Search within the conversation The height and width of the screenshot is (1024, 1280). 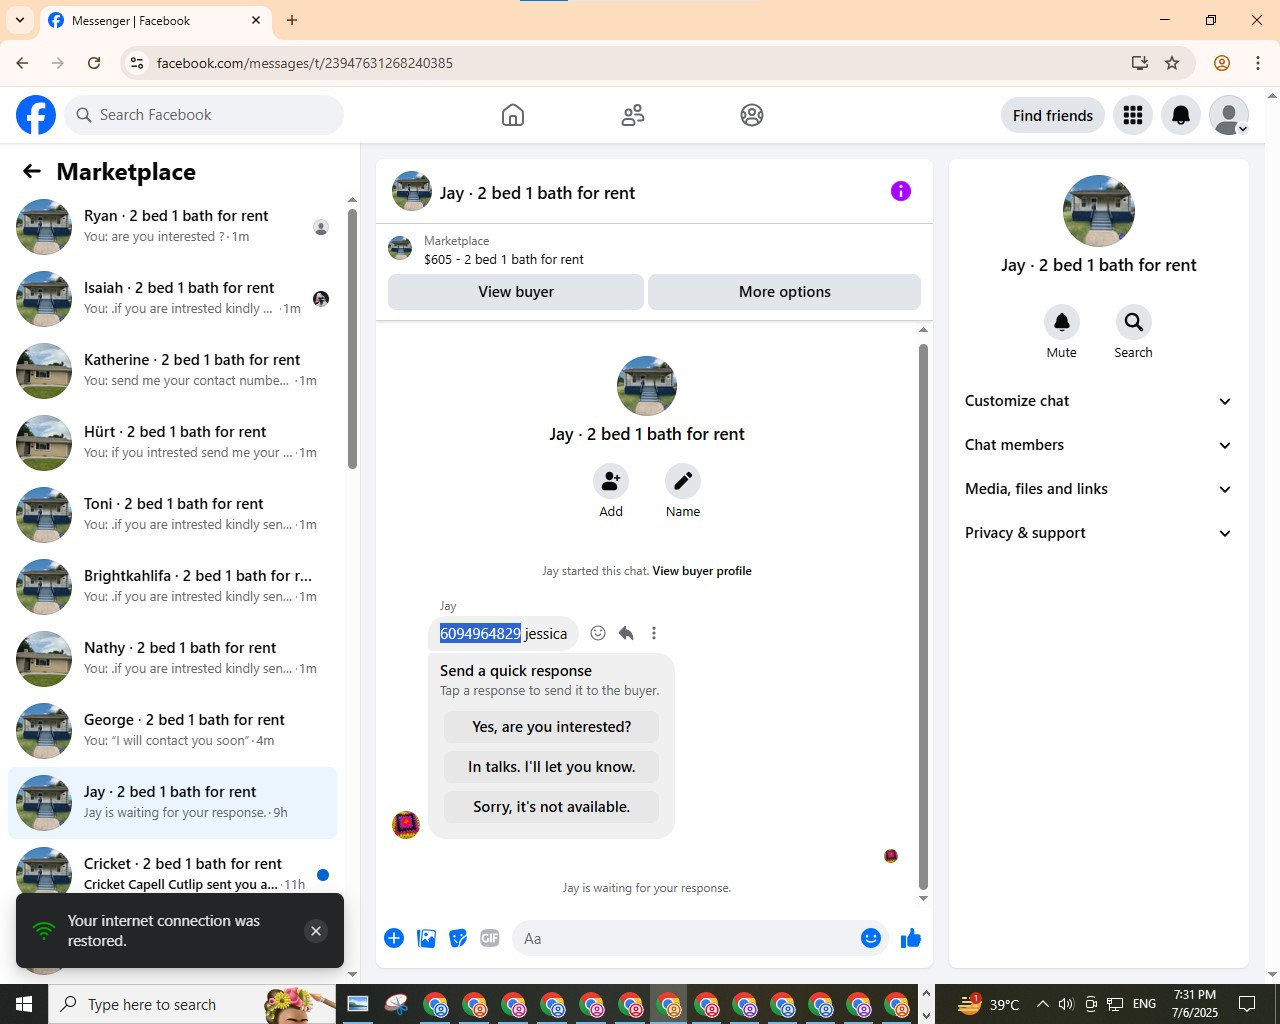tap(1133, 322)
